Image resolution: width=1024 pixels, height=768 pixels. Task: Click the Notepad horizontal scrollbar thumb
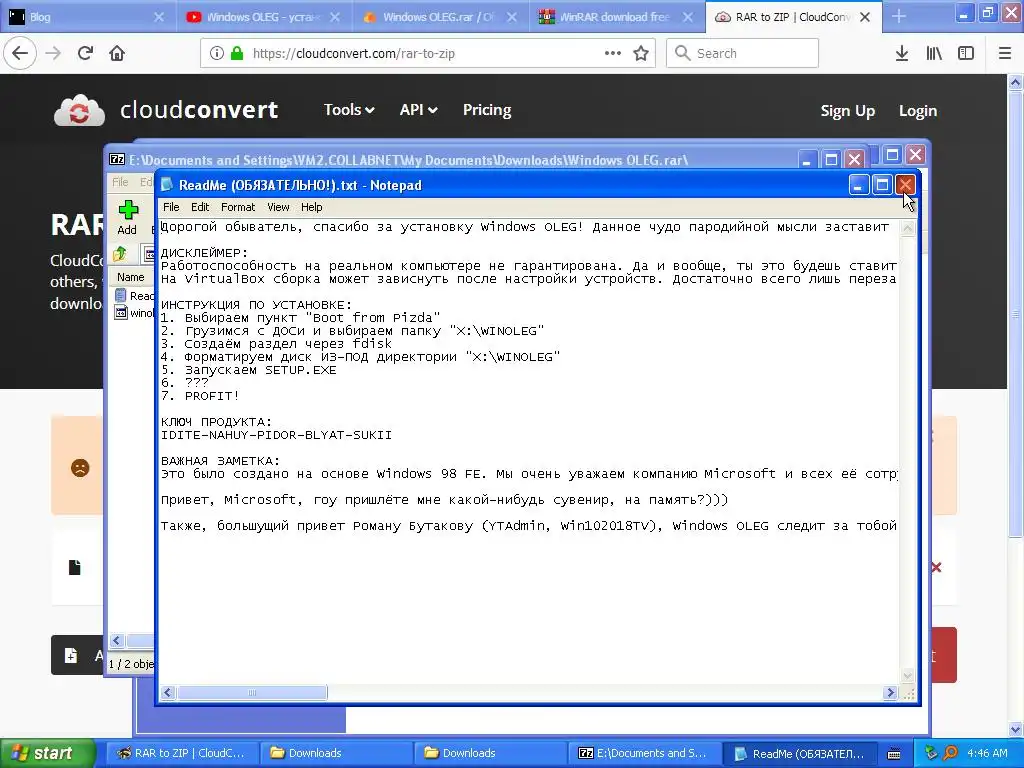pyautogui.click(x=252, y=692)
